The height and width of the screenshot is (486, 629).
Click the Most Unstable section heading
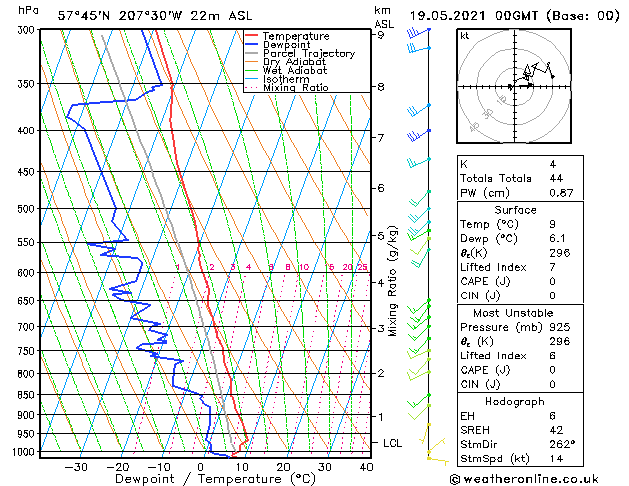[513, 313]
